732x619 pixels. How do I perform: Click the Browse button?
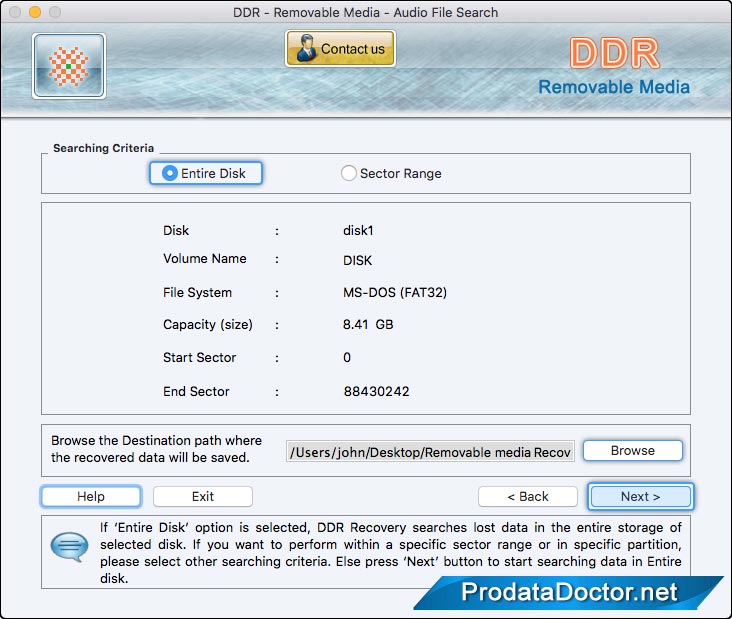click(633, 450)
